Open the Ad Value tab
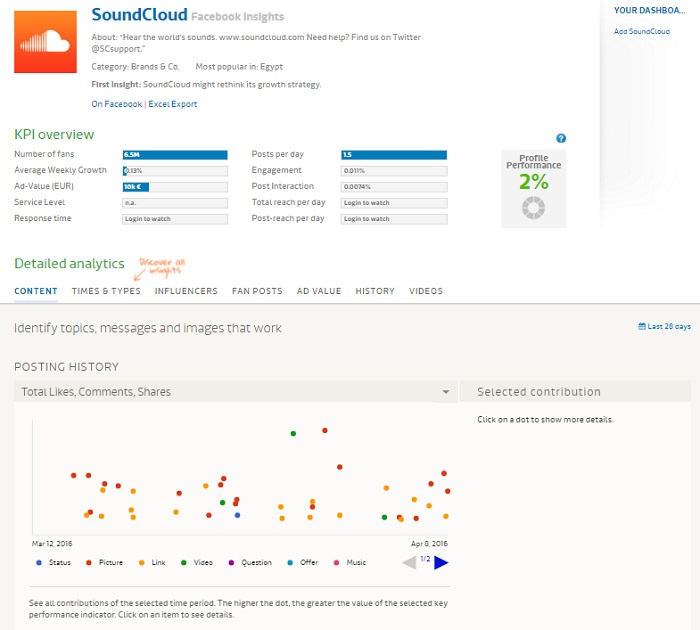The height and width of the screenshot is (630, 700). pos(319,291)
